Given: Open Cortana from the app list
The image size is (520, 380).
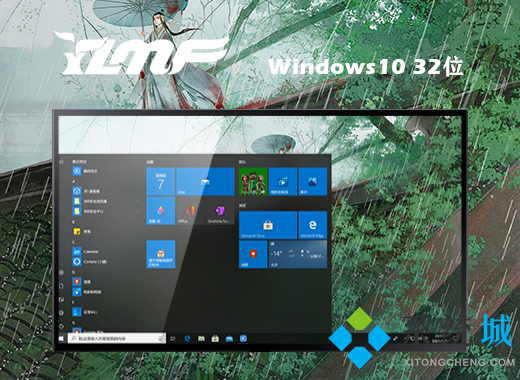Looking at the screenshot, I should tap(90, 261).
